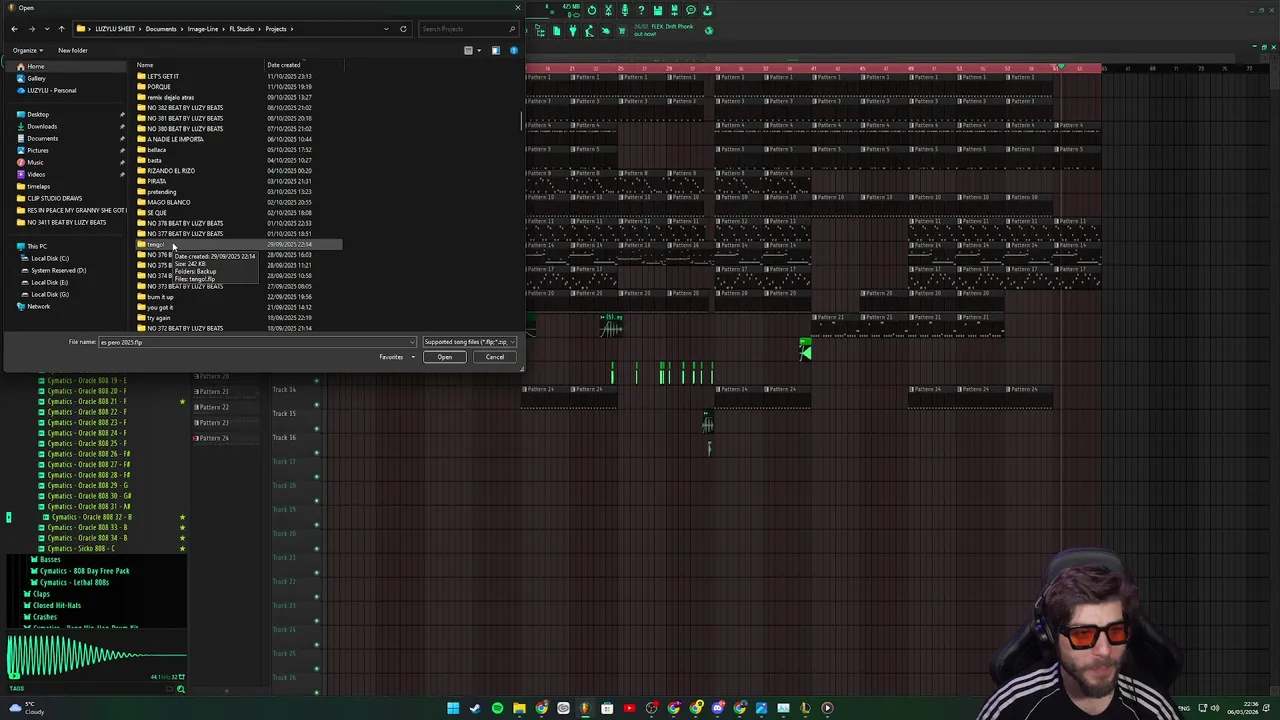Click the globe icon beside news panel
This screenshot has height=720, width=1280.
coord(709,31)
